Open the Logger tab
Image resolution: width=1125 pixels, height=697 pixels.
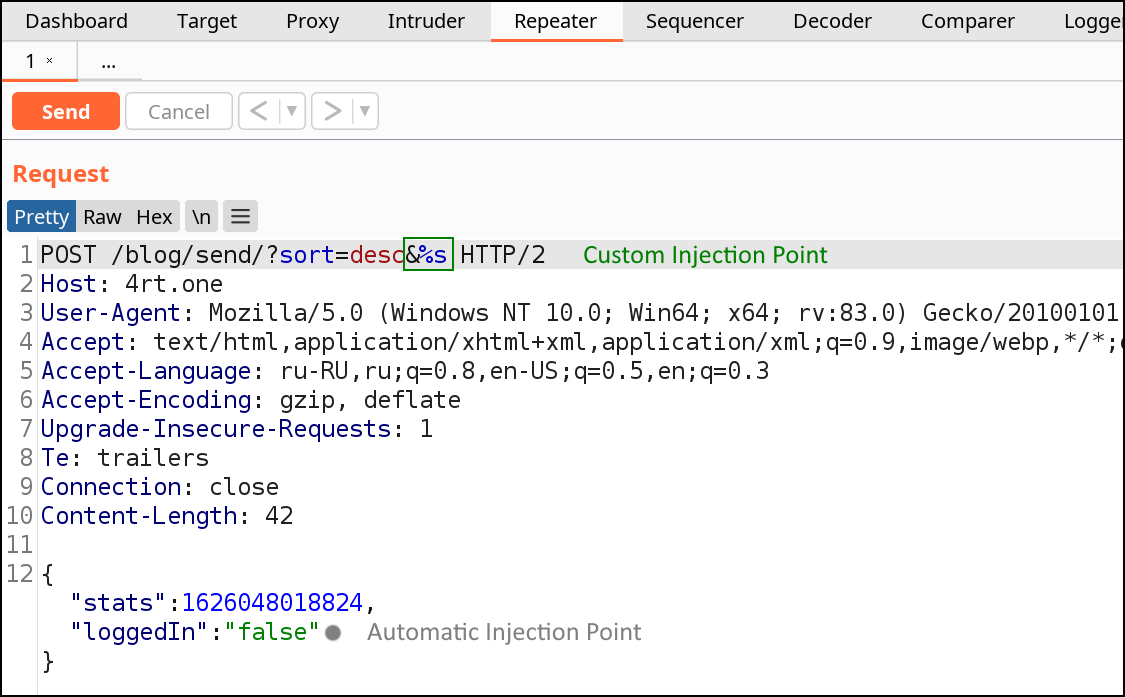(x=1093, y=22)
